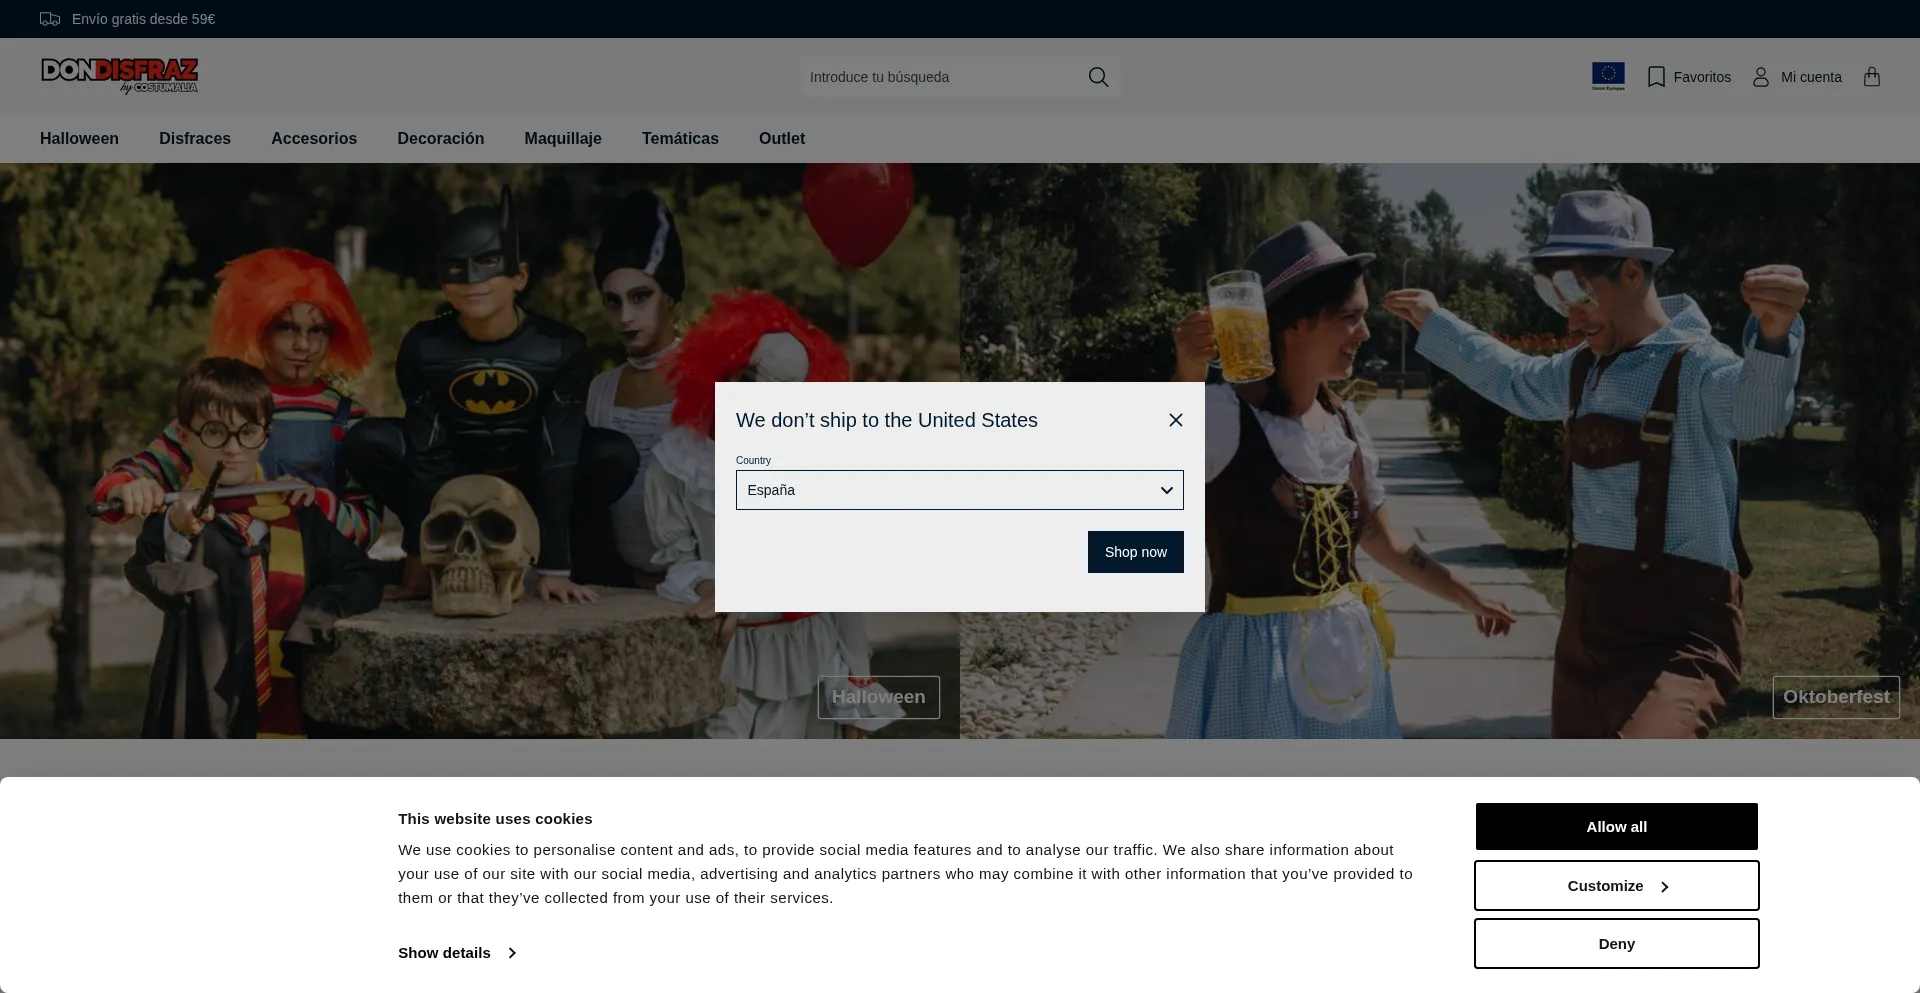
Task: Close the shipping notice popup
Action: (x=1176, y=420)
